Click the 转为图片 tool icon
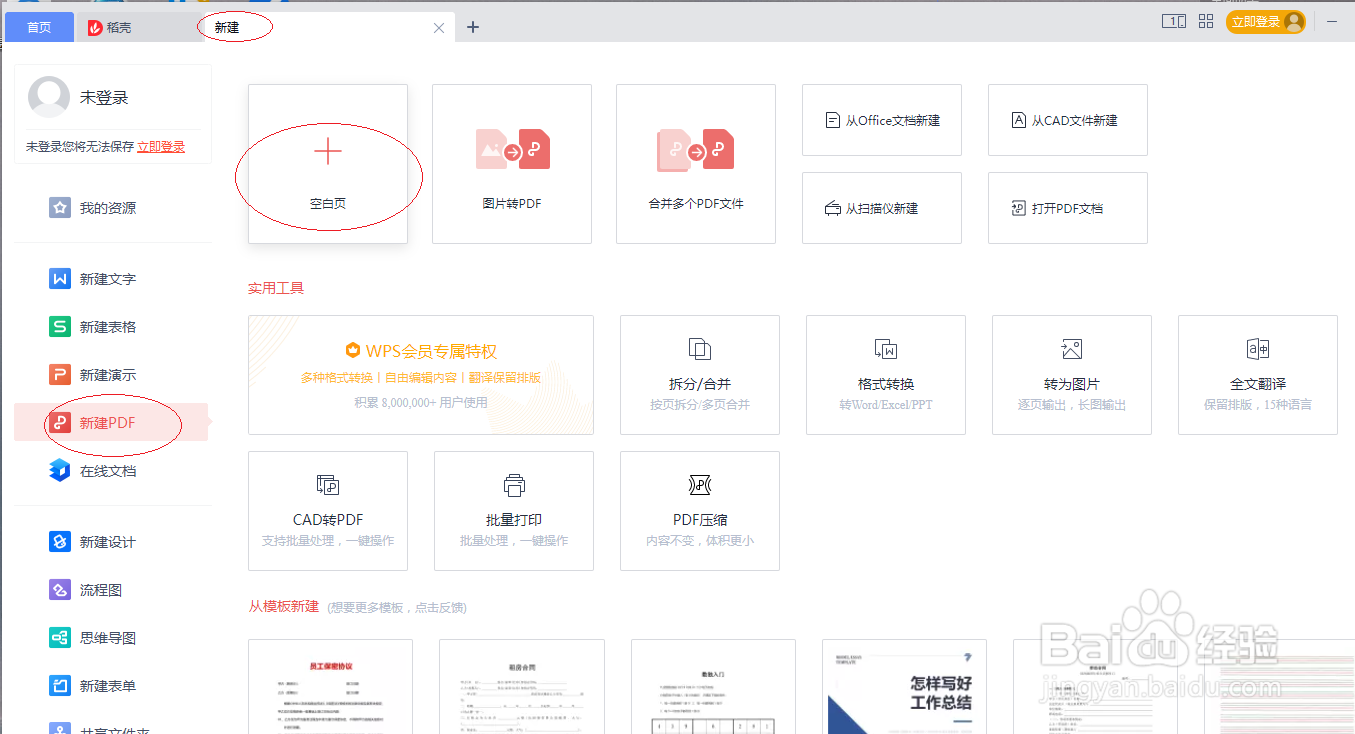The width and height of the screenshot is (1355, 734). pyautogui.click(x=1072, y=349)
